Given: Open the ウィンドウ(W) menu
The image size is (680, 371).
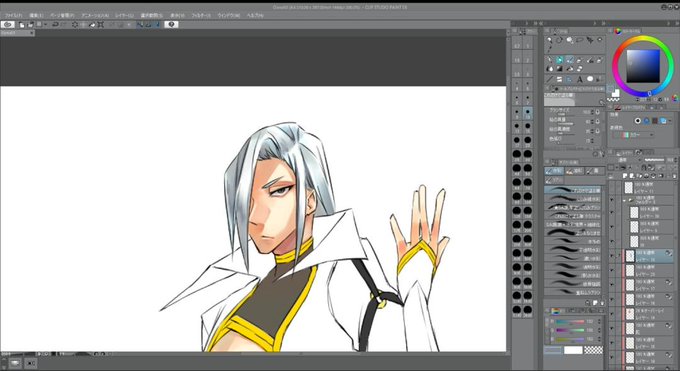Looking at the screenshot, I should (229, 15).
